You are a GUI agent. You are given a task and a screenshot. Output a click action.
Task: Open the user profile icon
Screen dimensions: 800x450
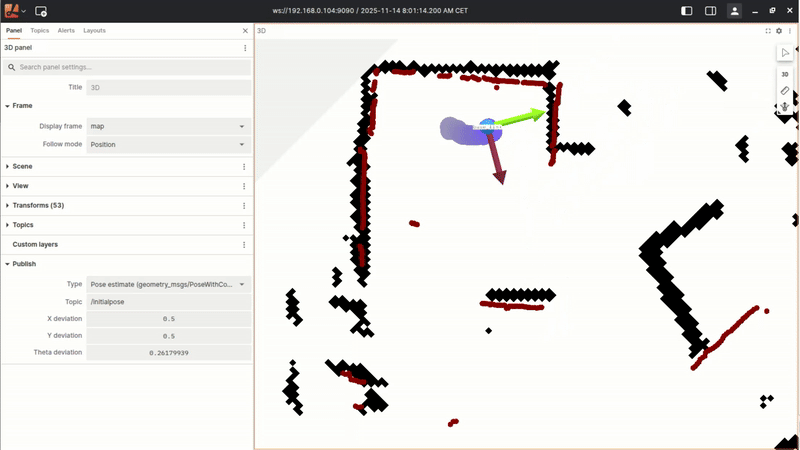(x=735, y=11)
